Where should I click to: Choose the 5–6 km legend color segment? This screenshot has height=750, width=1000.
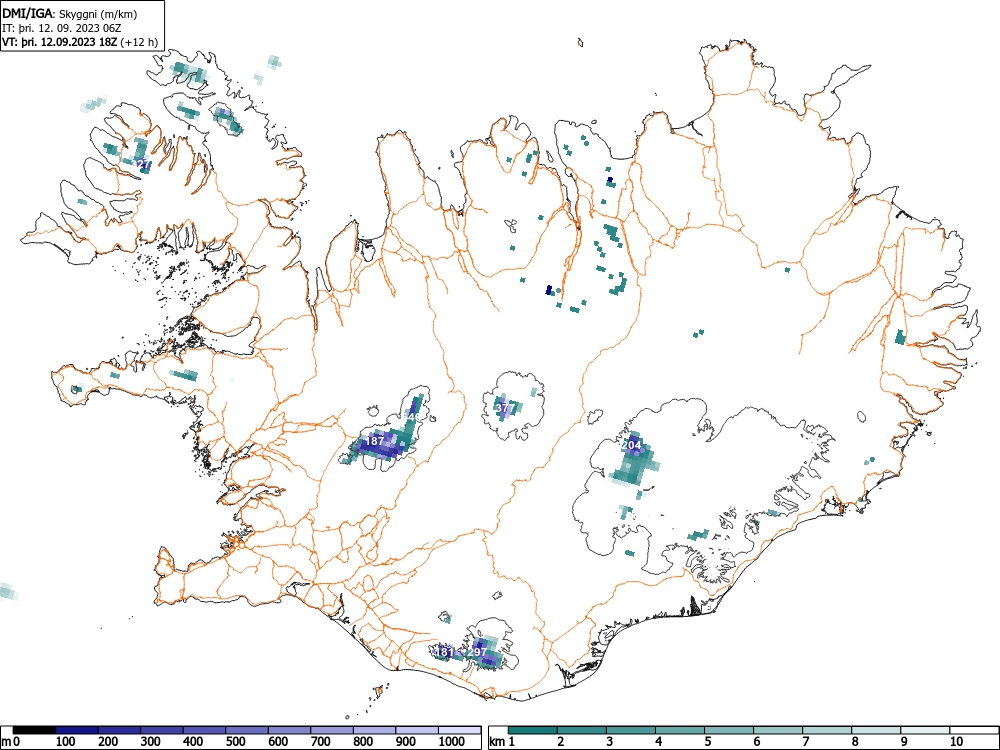point(729,730)
